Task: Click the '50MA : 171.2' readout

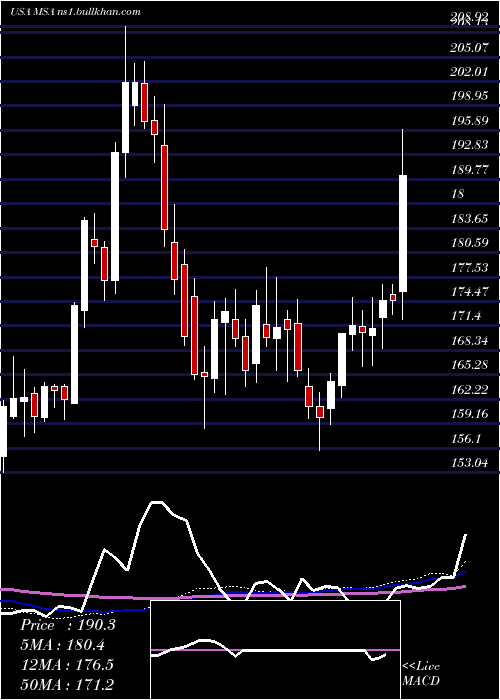Action: pos(67,684)
